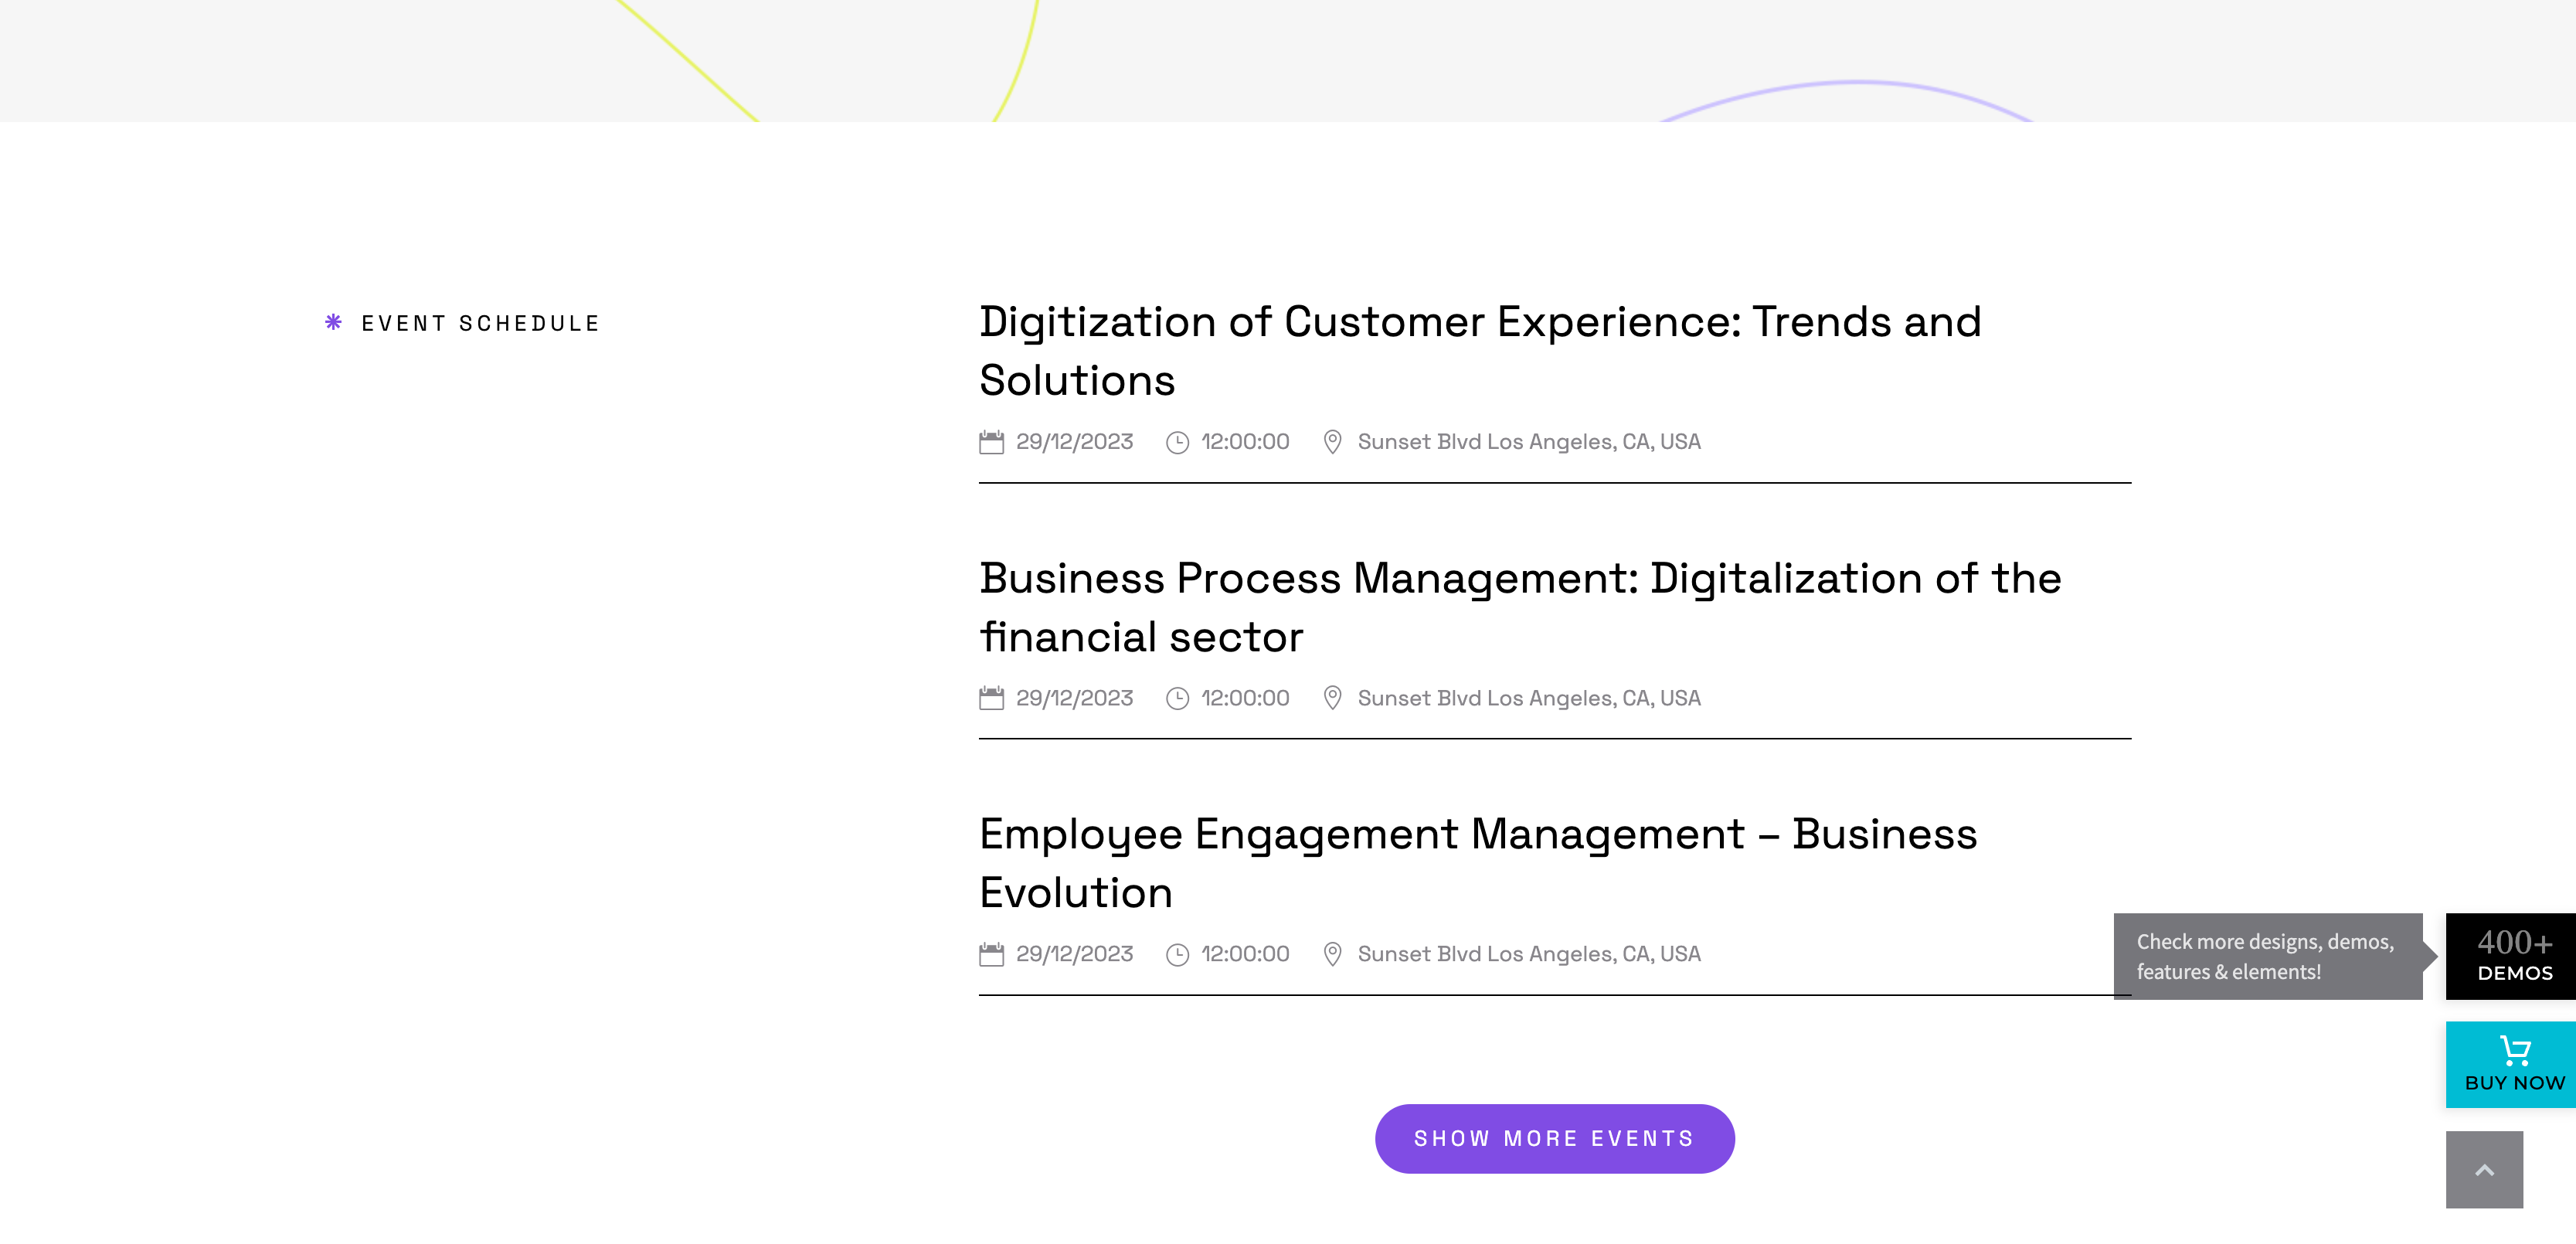Click the Event Schedule section label
The image size is (2576, 1244).
[480, 323]
